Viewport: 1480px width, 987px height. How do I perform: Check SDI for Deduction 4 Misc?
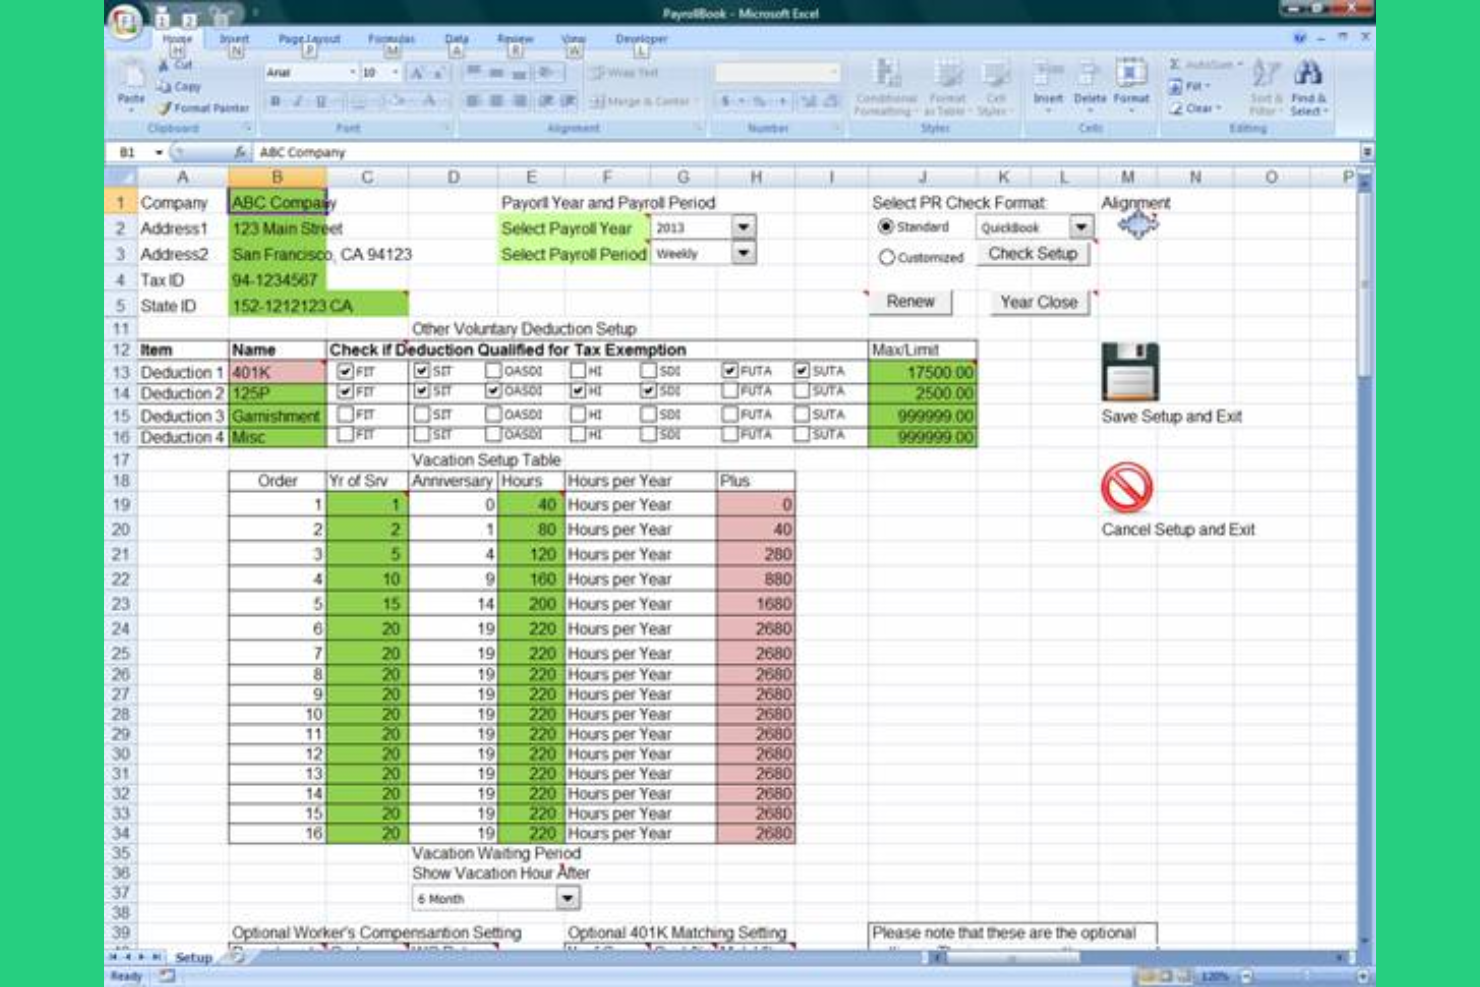[648, 435]
